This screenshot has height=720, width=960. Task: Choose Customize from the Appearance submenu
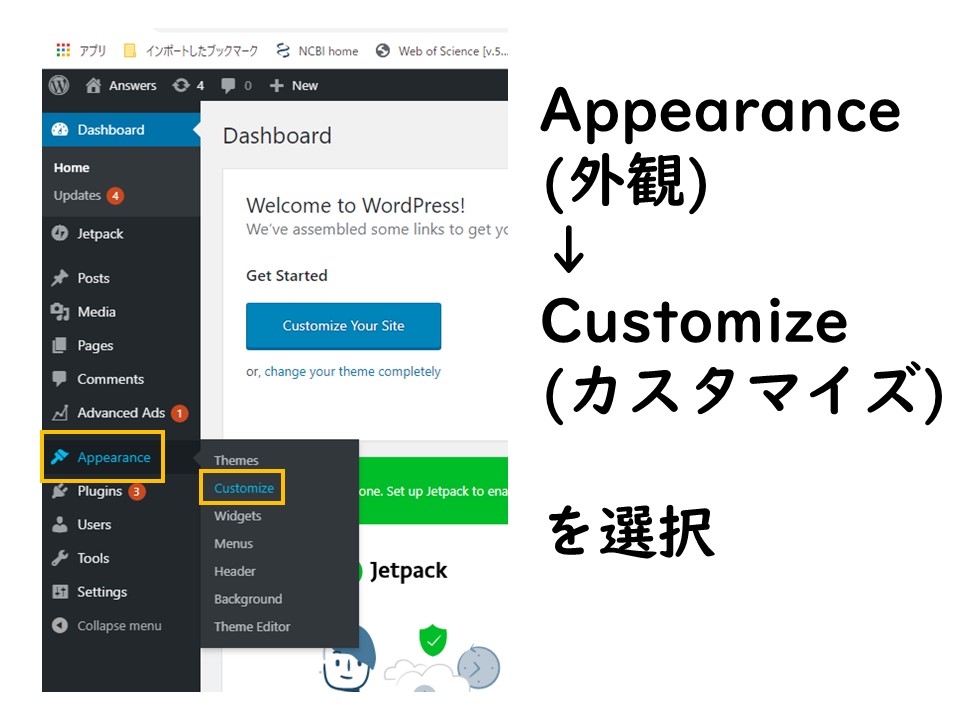click(x=244, y=488)
